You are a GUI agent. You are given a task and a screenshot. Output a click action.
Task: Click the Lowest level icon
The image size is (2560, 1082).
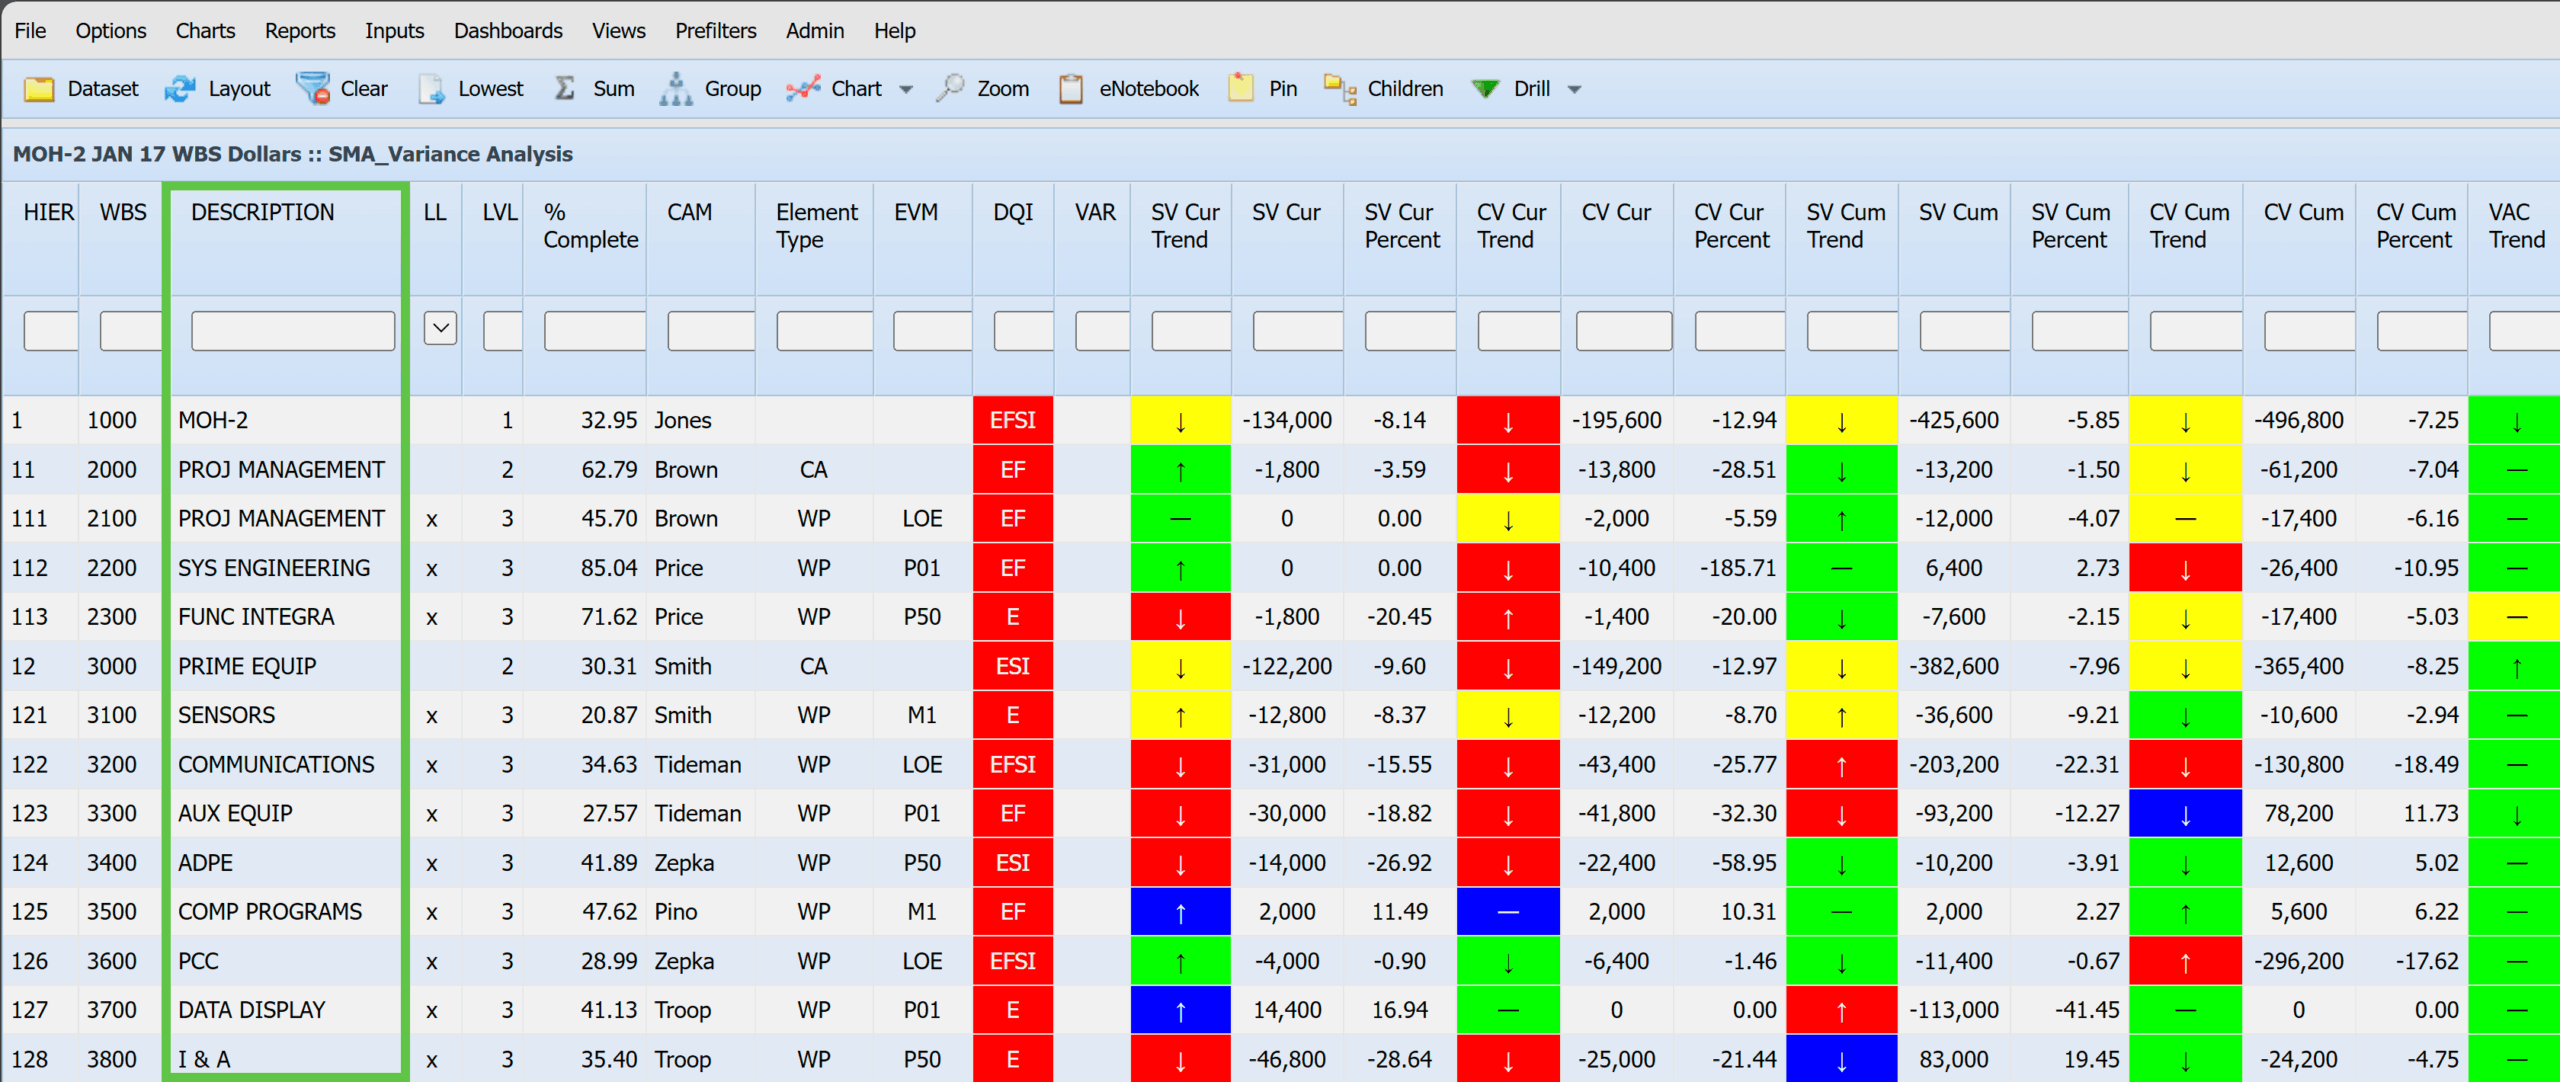pos(431,89)
